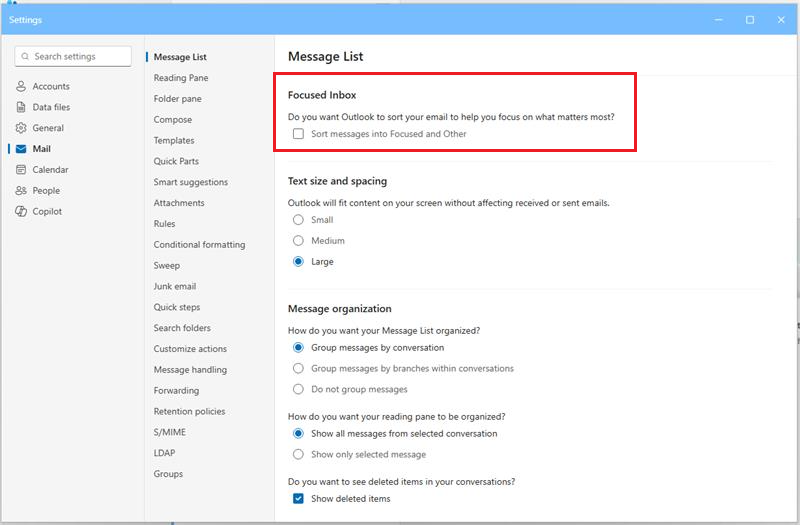800x525 pixels.
Task: Open the Reading Pane settings
Action: pyautogui.click(x=181, y=78)
